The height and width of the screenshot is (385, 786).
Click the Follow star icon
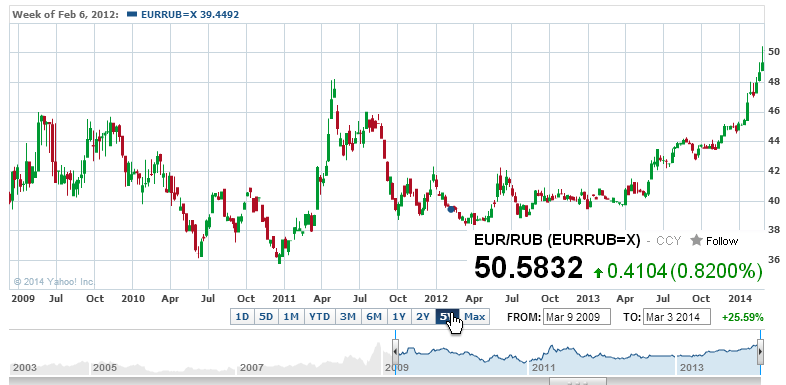click(696, 241)
